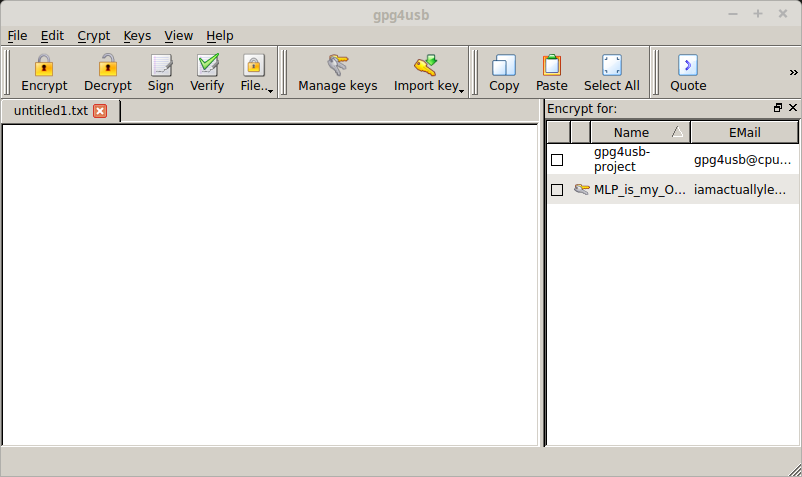Image resolution: width=802 pixels, height=477 pixels.
Task: Click the window resize grip corner
Action: [x=795, y=470]
